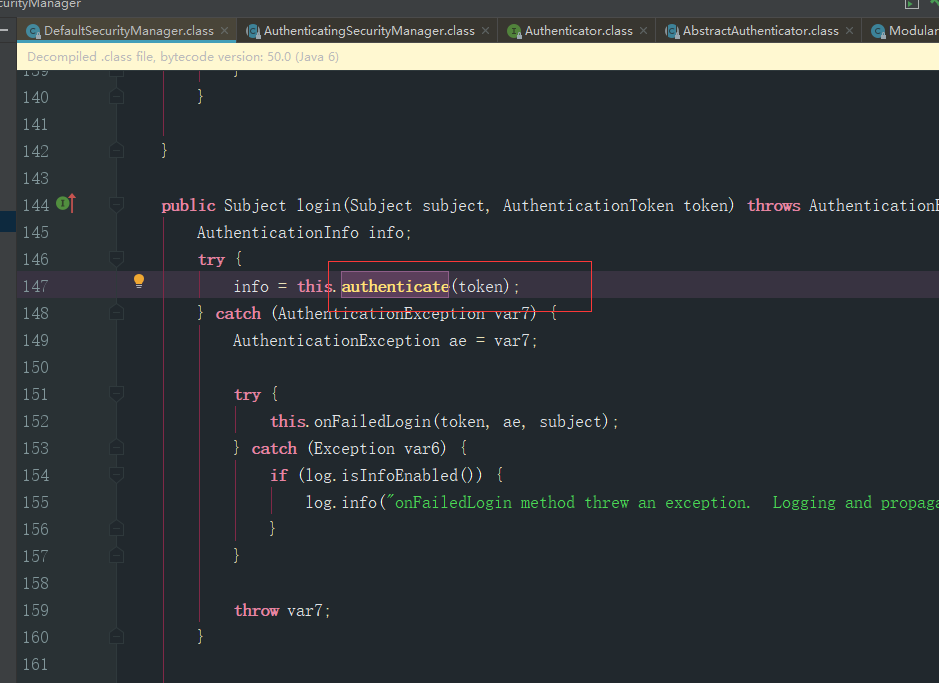This screenshot has height=683, width=939.
Task: Toggle fold end marker at line 140
Action: (x=117, y=96)
